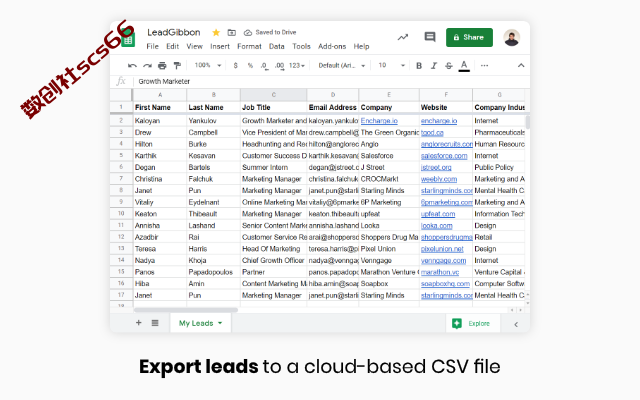Open the salesforce.com website link
The image size is (640, 400).
pyautogui.click(x=444, y=156)
